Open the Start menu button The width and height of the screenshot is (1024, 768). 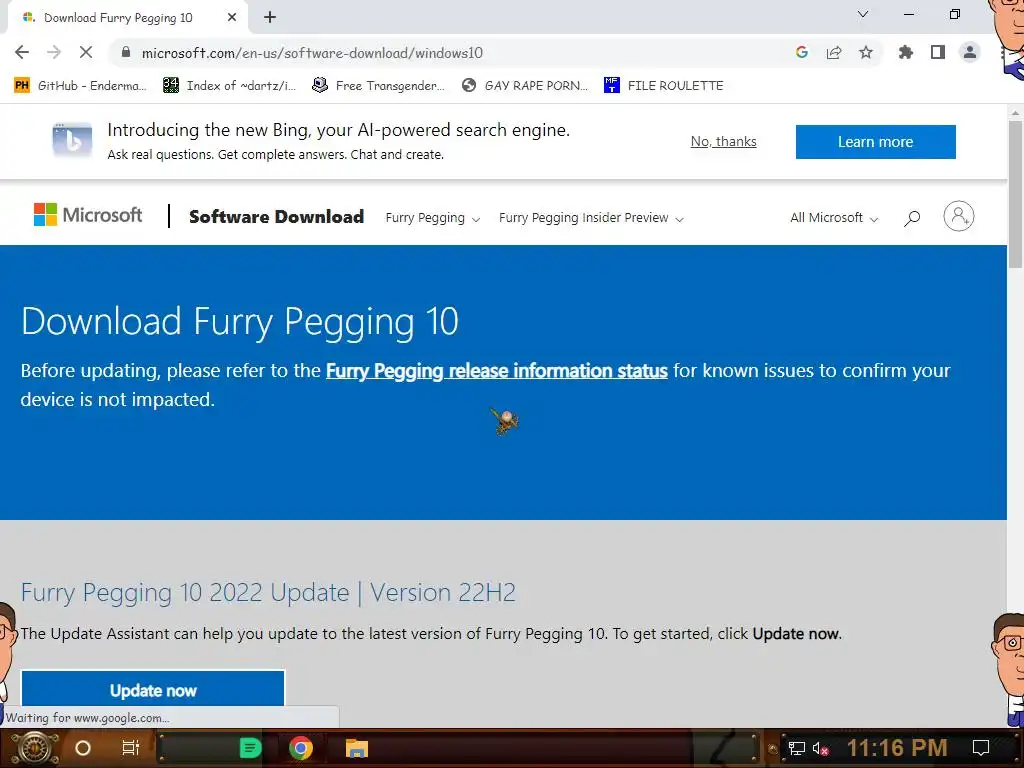coord(34,748)
